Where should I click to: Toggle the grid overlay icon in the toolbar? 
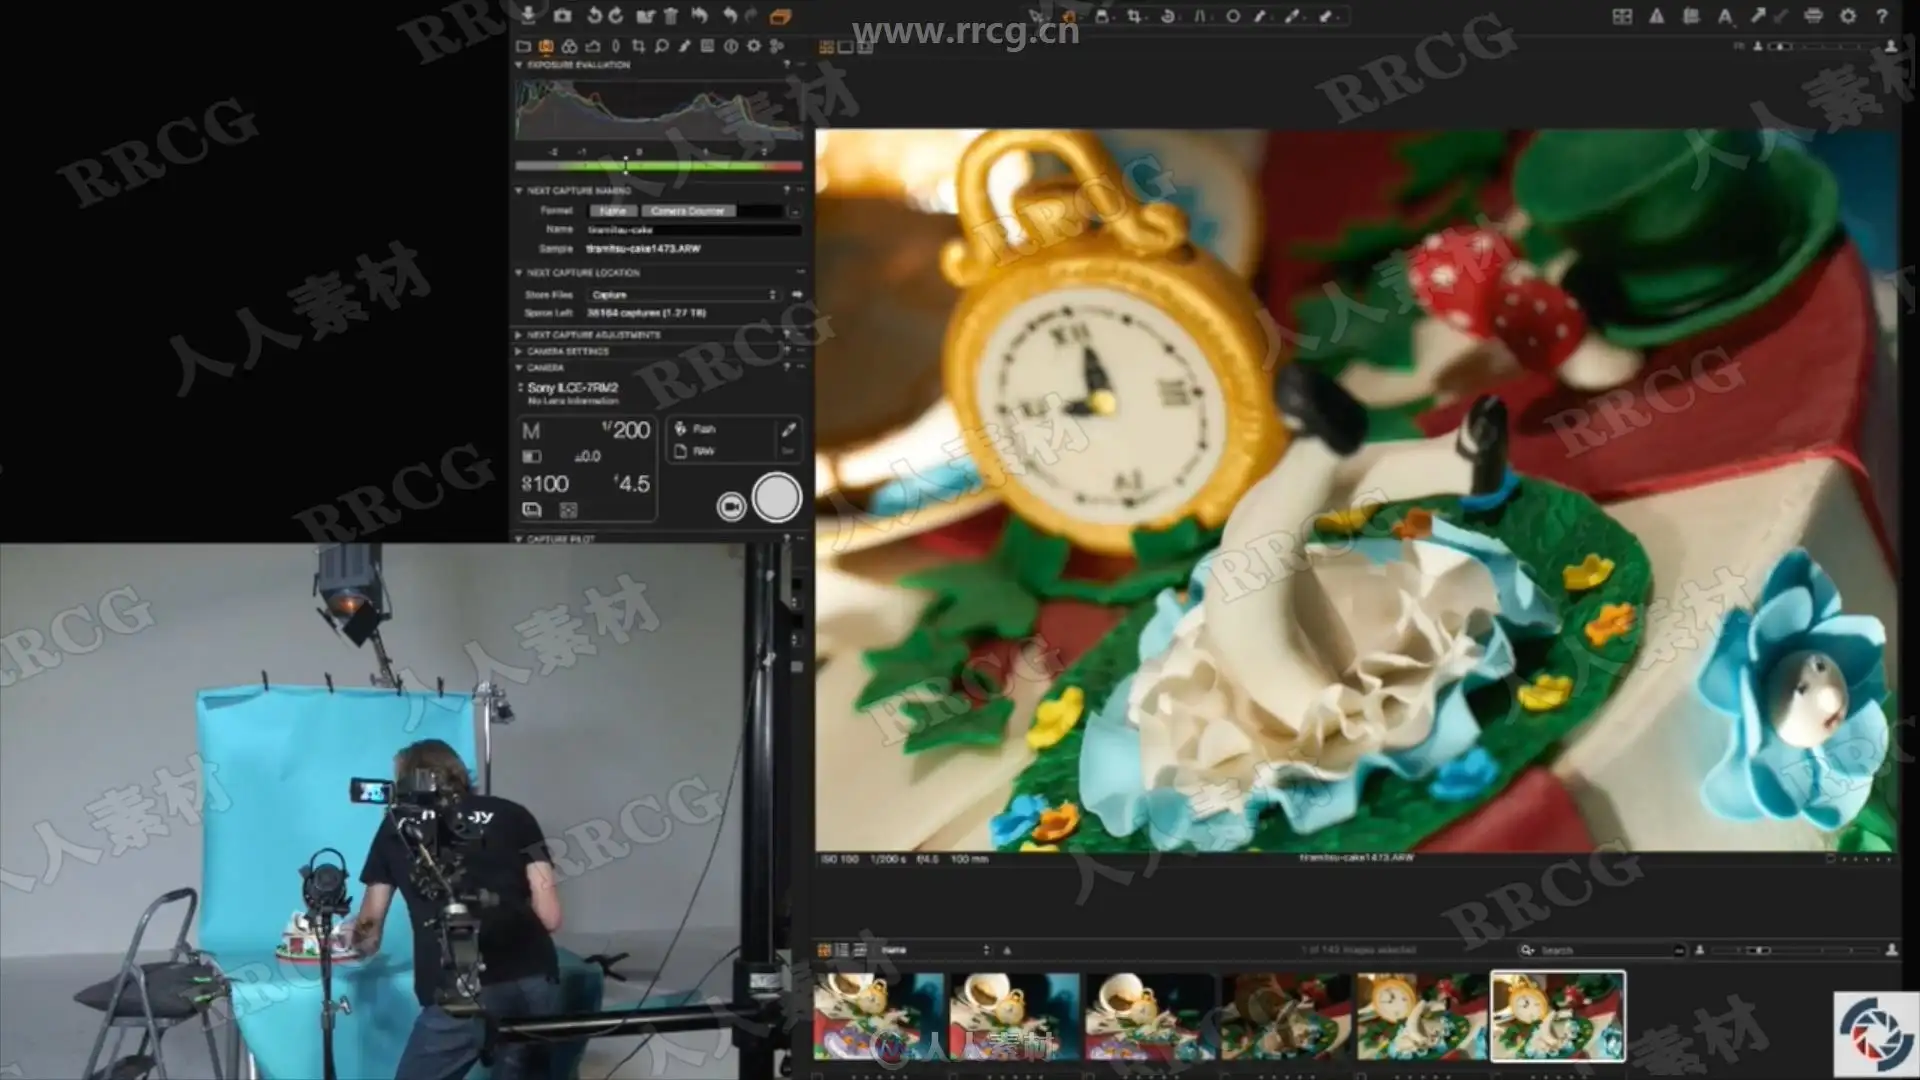[1622, 16]
